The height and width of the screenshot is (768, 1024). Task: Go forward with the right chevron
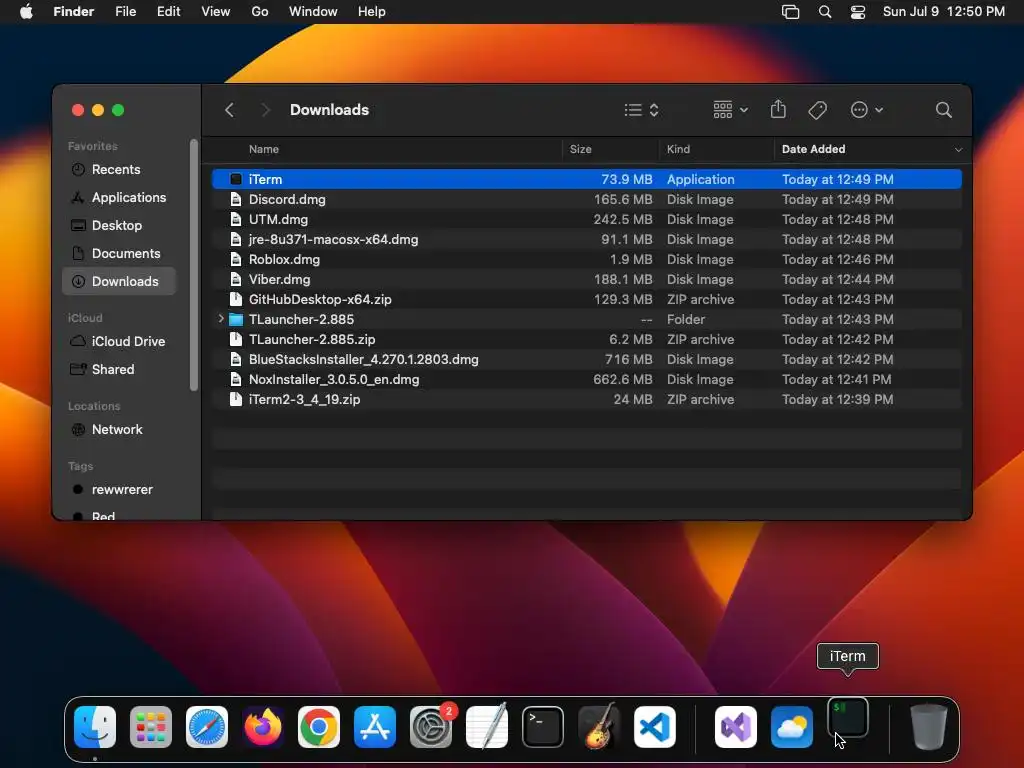[265, 110]
